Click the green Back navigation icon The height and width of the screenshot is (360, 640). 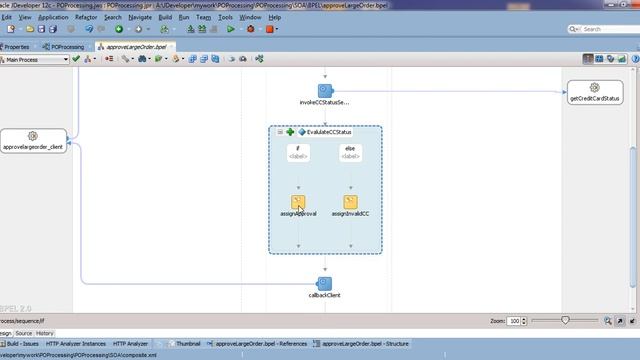[x=119, y=29]
